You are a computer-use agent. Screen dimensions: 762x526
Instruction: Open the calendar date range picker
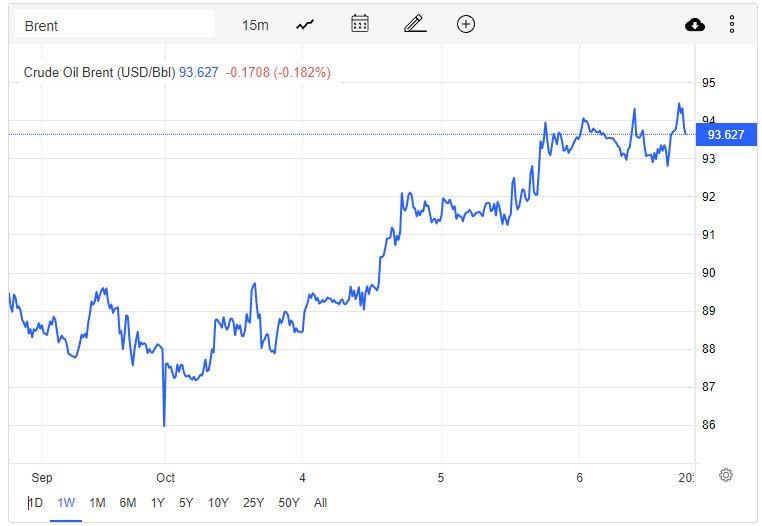click(360, 24)
